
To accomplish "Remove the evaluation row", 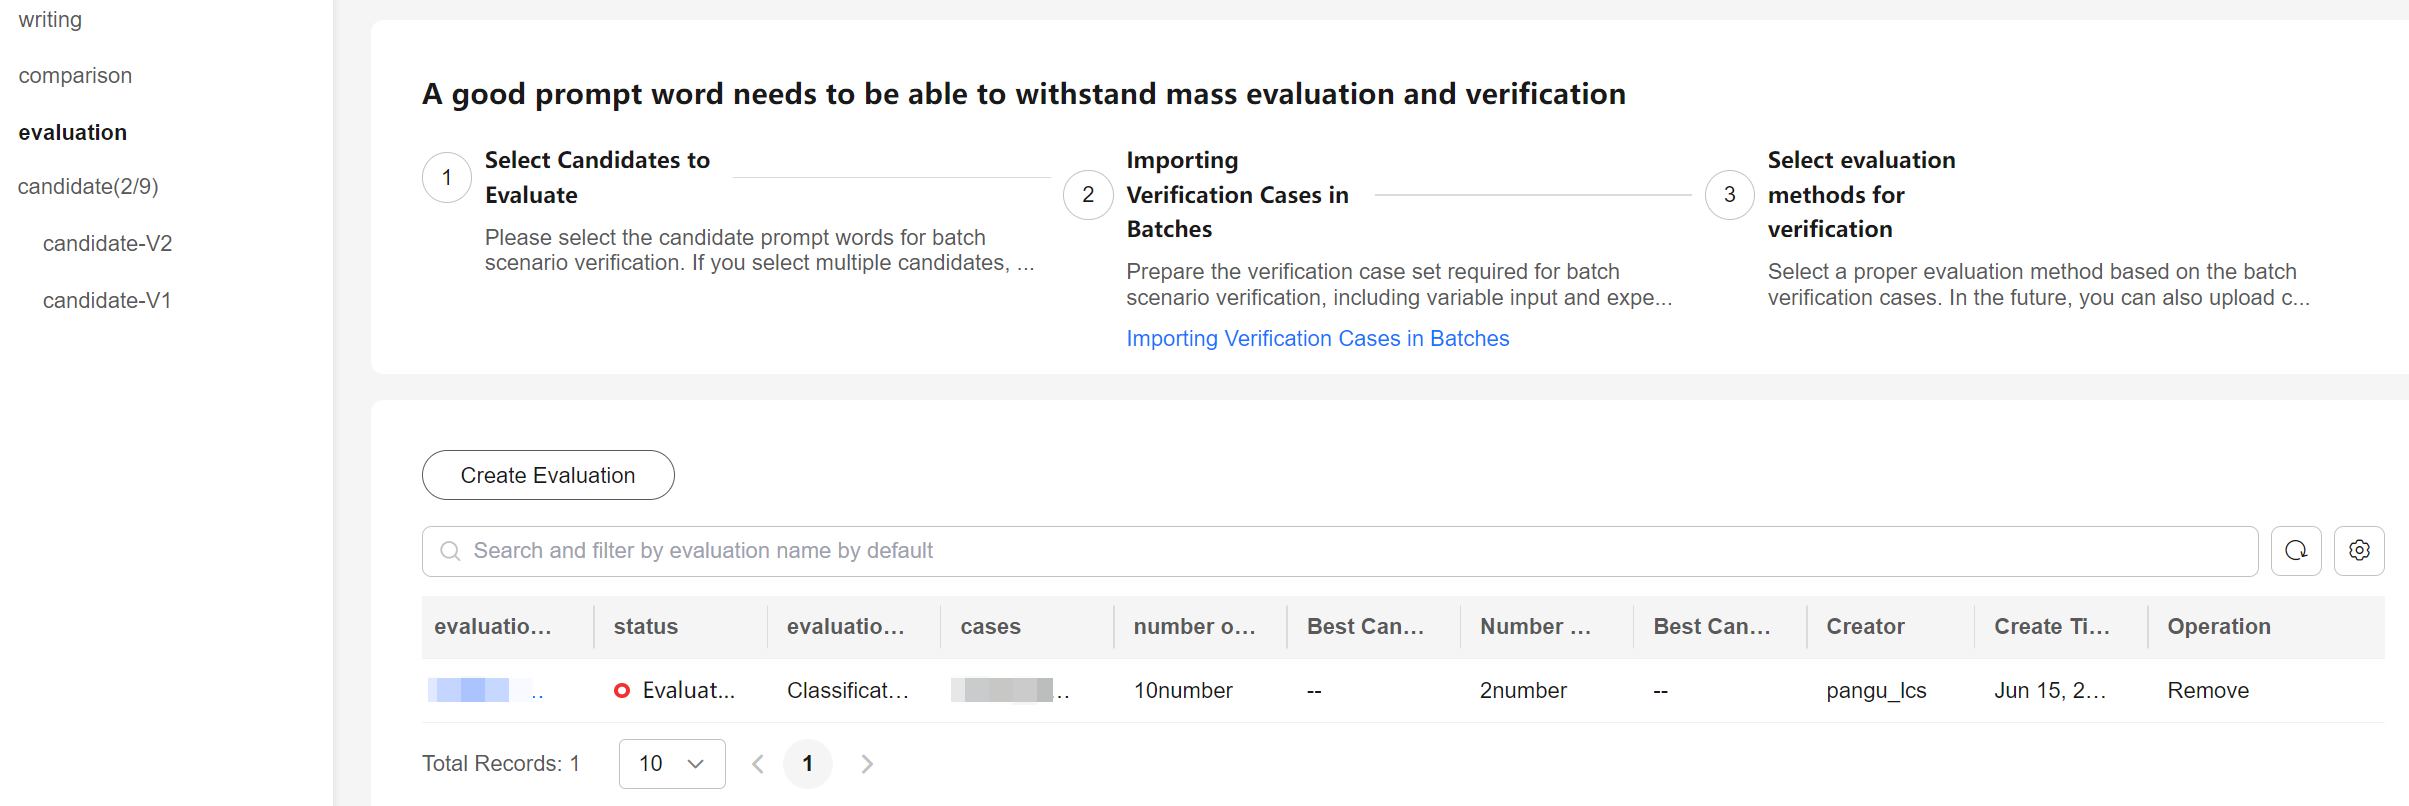I will click(x=2208, y=690).
